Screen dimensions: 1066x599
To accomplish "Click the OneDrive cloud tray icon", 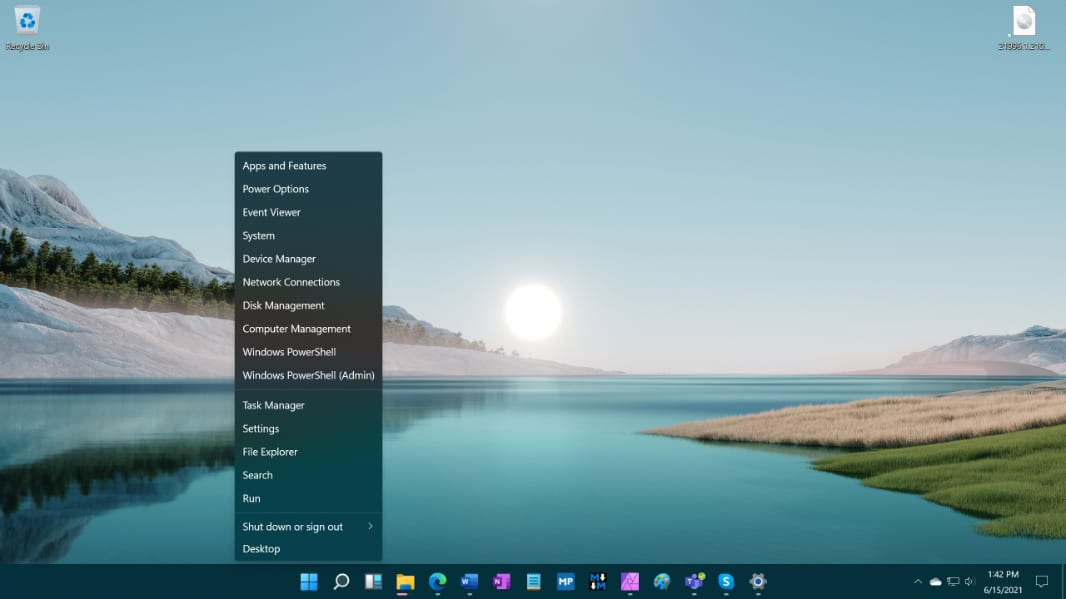I will pyautogui.click(x=936, y=581).
